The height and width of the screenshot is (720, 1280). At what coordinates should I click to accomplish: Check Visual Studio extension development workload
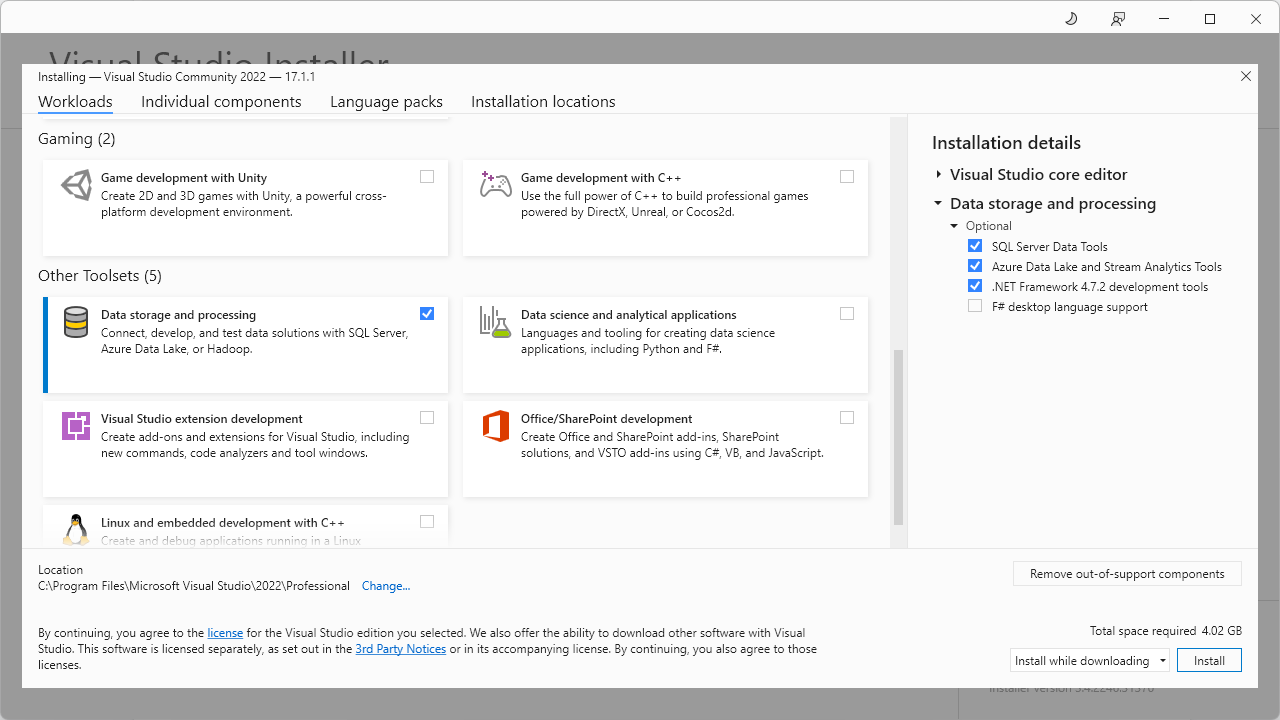click(x=427, y=418)
